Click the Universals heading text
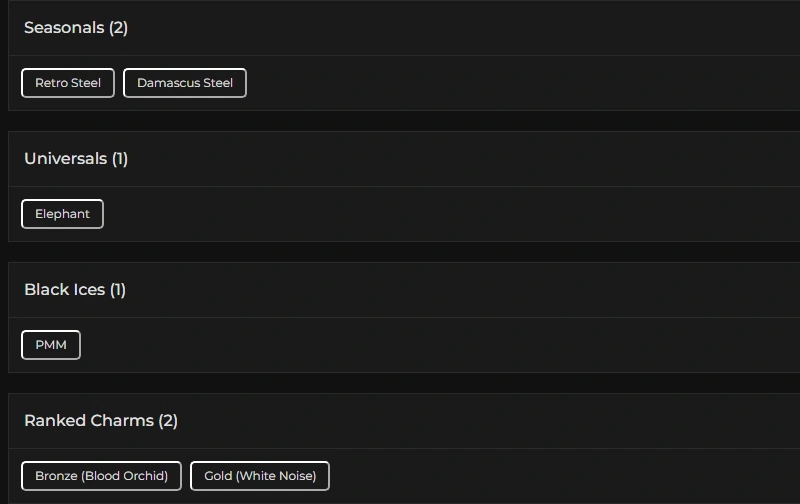This screenshot has width=800, height=504. (x=76, y=159)
